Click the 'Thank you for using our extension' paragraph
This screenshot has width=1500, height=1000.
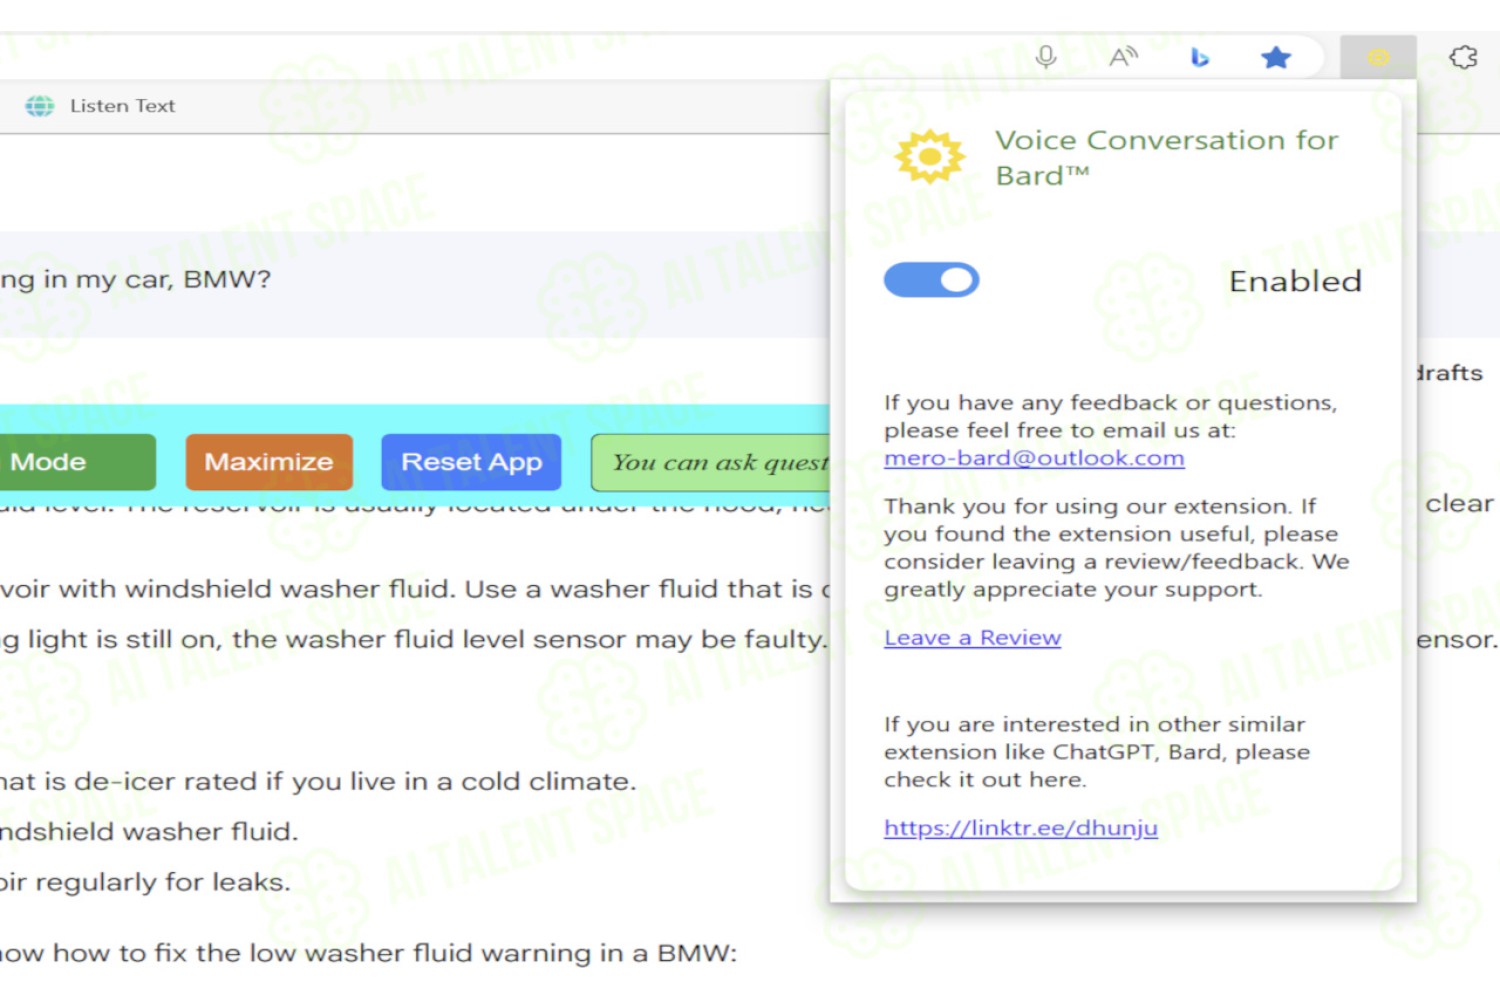[x=1116, y=548]
